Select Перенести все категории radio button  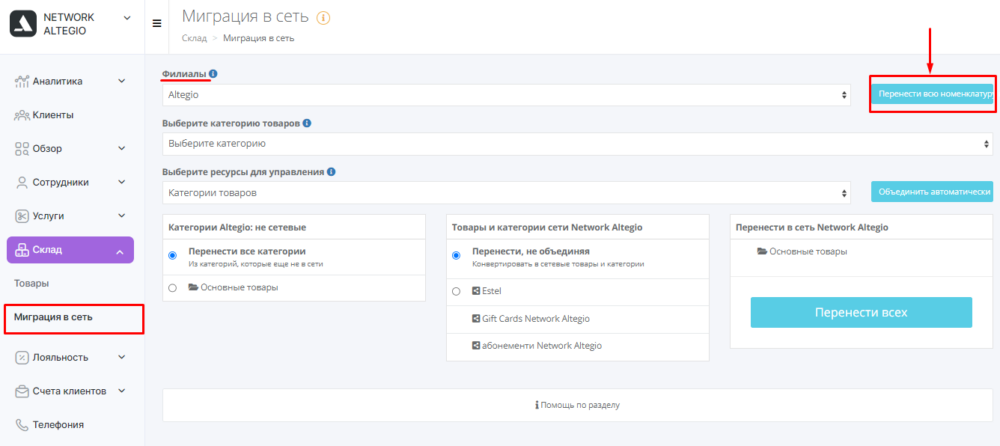[172, 255]
